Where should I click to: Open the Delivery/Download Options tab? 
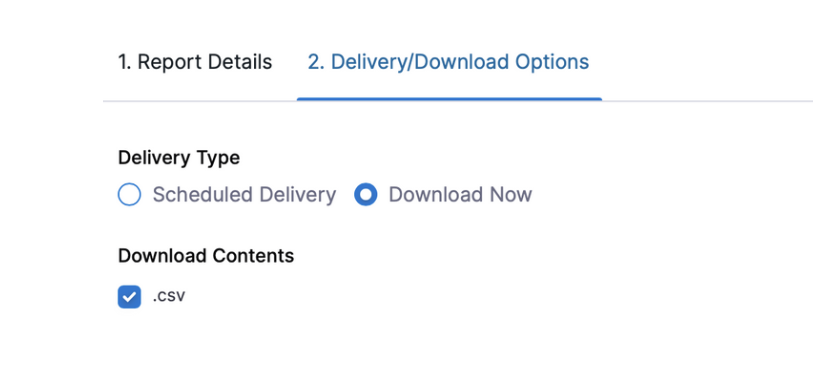(x=448, y=62)
